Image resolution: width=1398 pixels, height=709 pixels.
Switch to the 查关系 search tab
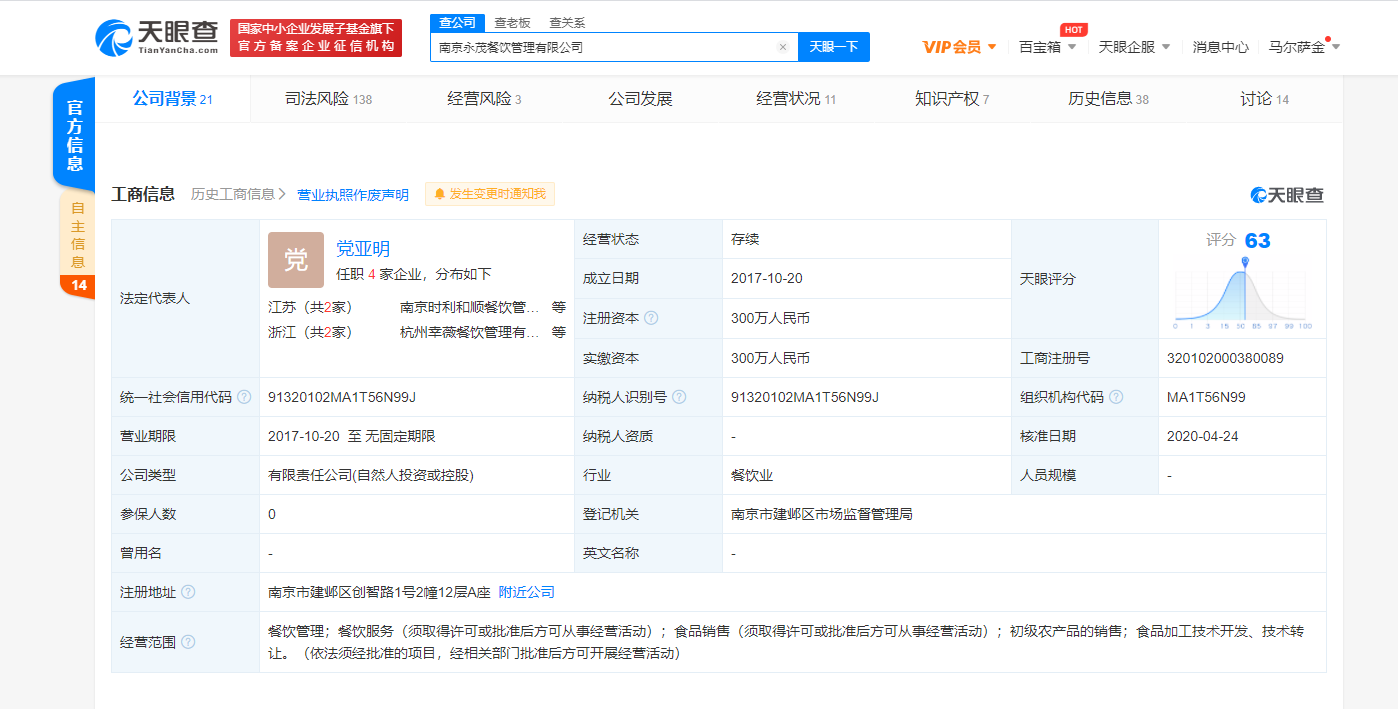(567, 22)
